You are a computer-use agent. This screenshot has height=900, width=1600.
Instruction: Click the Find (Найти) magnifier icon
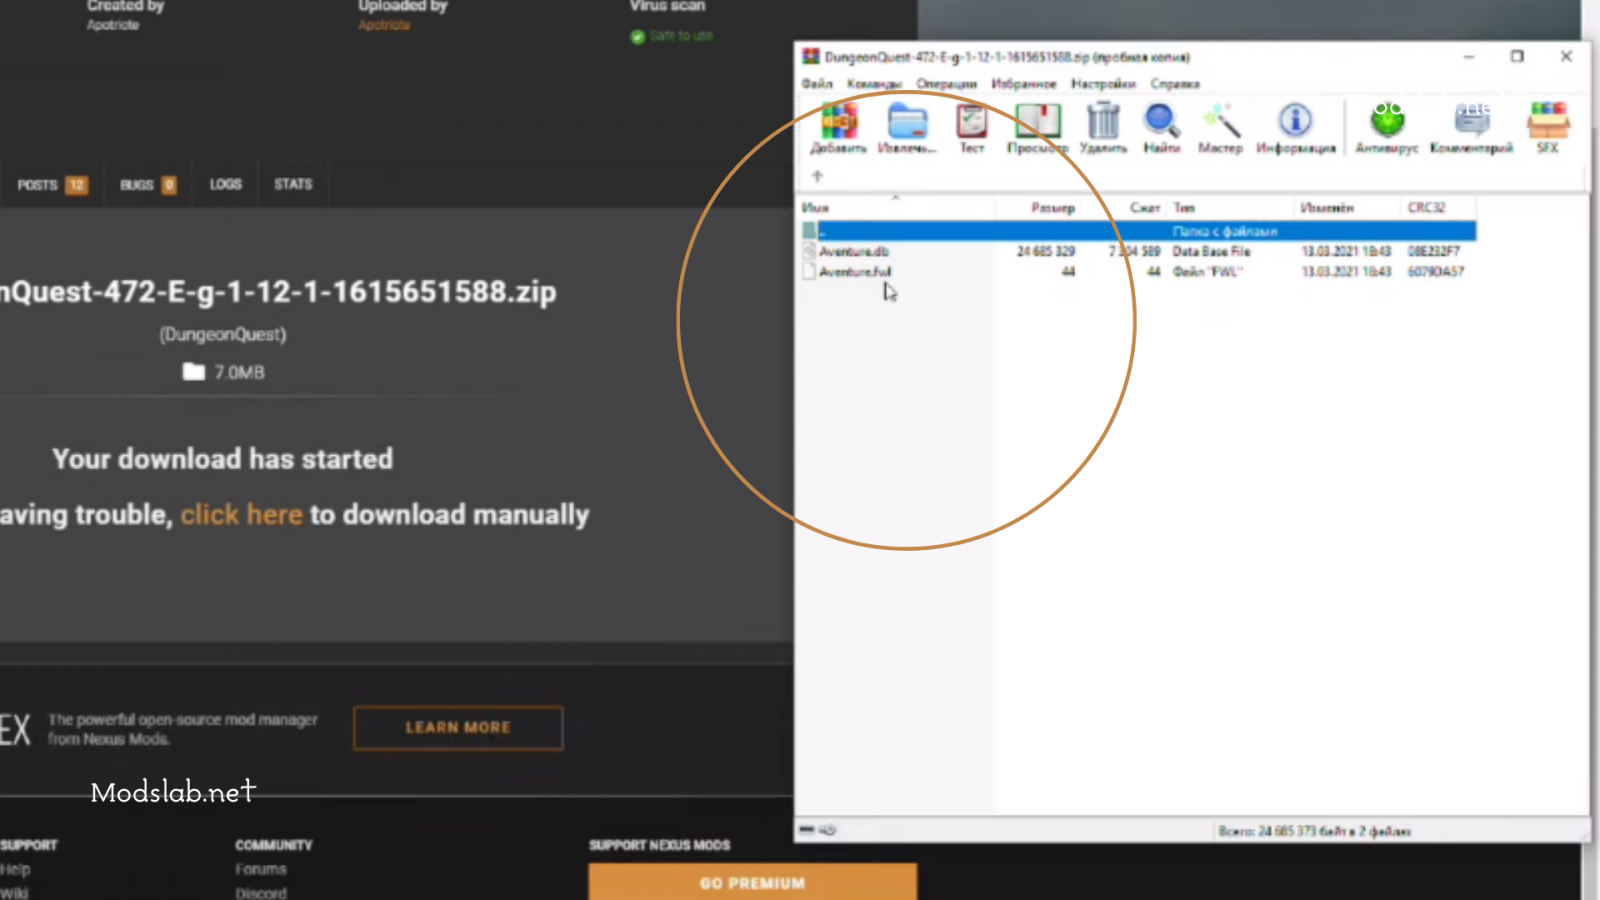(1161, 122)
